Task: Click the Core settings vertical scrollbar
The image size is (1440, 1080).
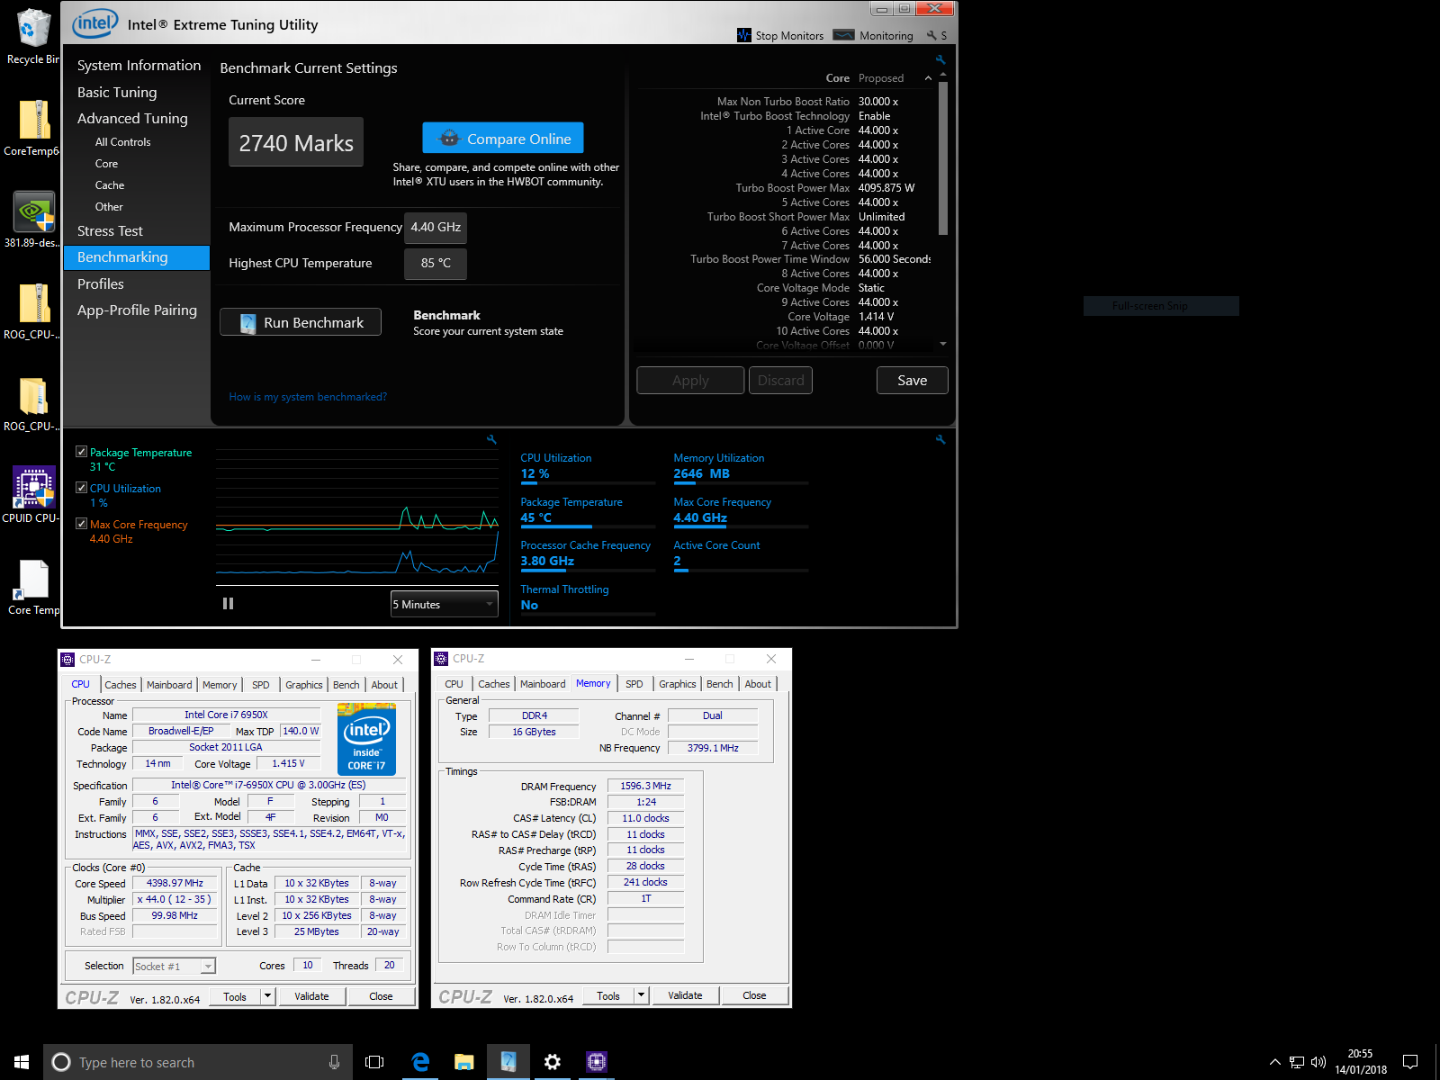Action: point(943,160)
